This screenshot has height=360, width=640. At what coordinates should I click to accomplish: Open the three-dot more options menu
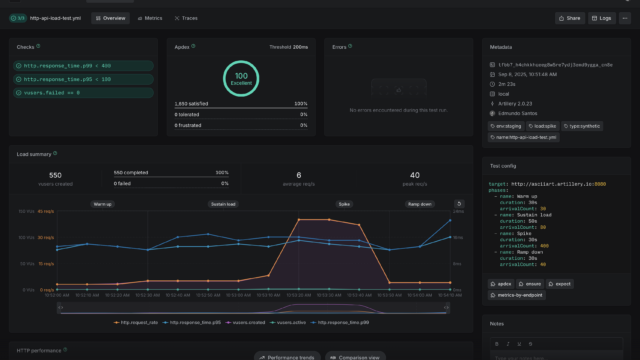coord(625,18)
